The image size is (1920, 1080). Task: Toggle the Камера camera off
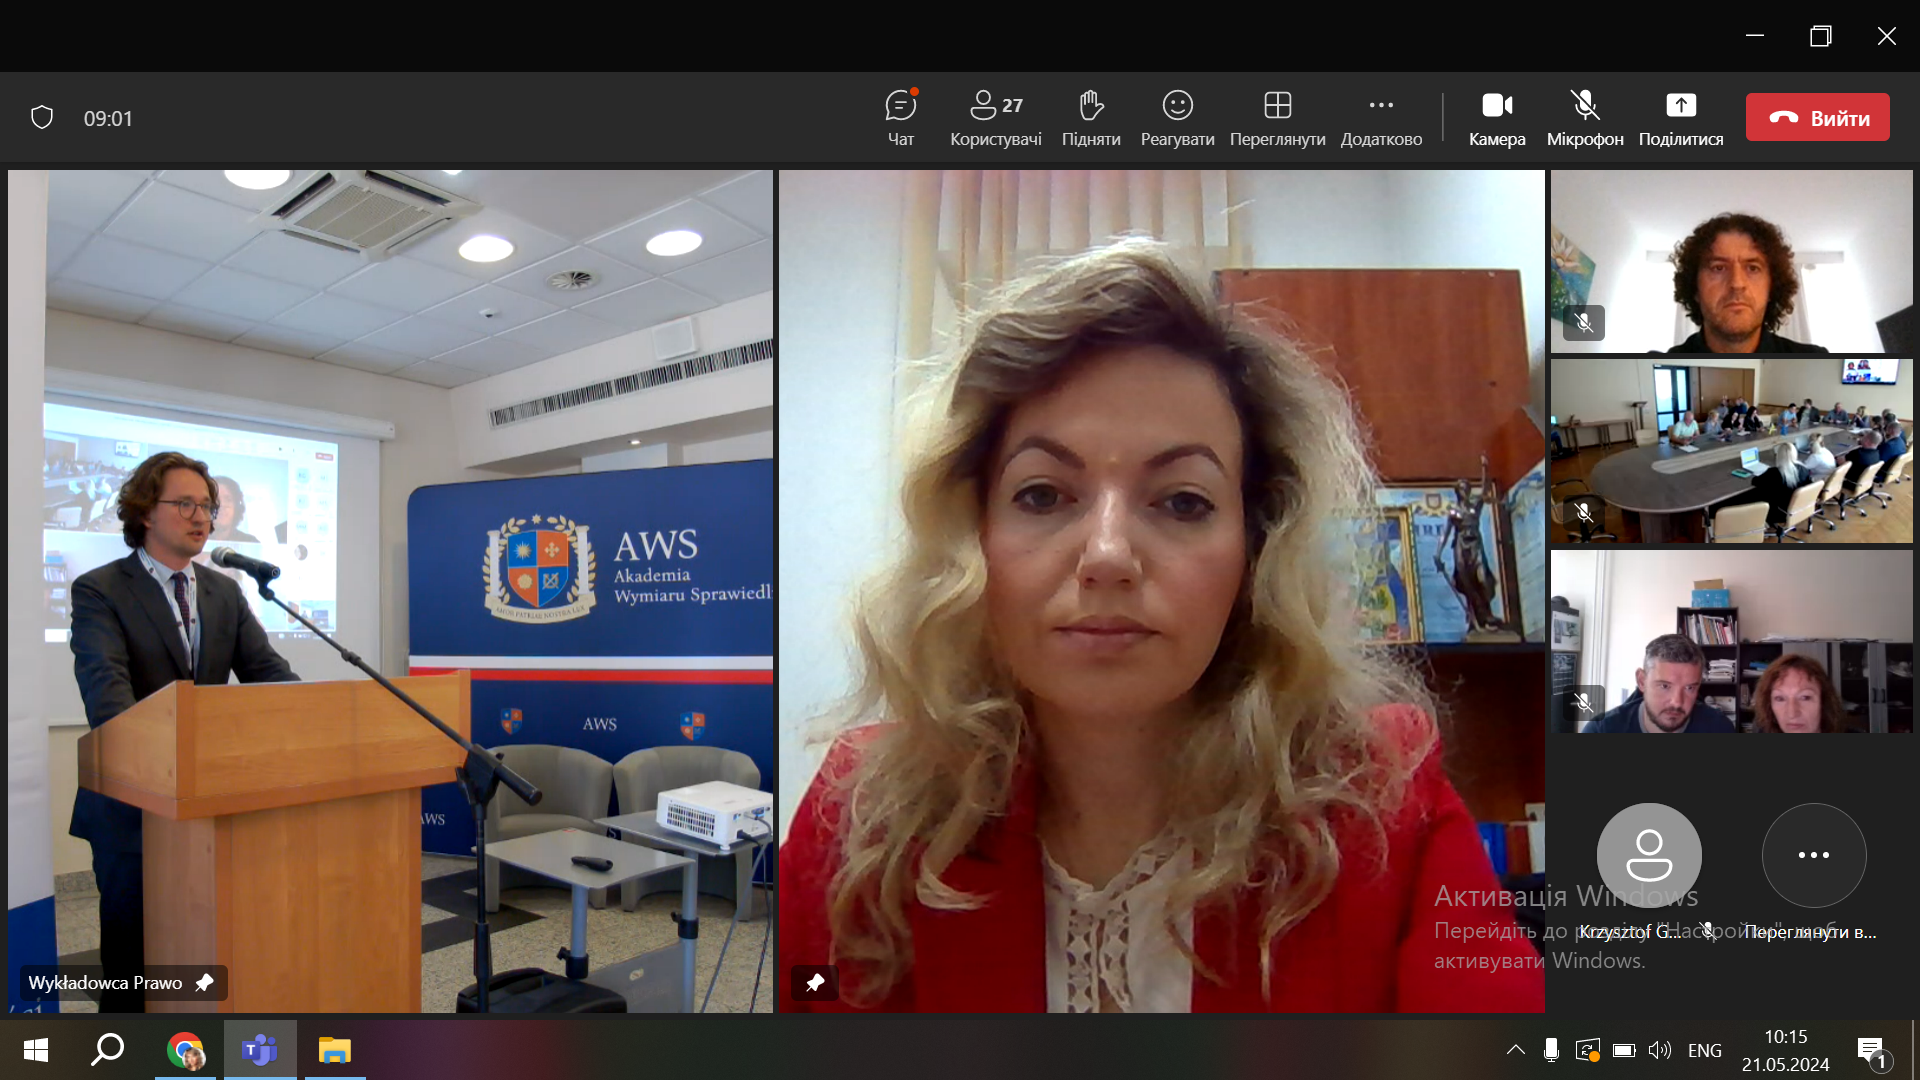(1497, 118)
